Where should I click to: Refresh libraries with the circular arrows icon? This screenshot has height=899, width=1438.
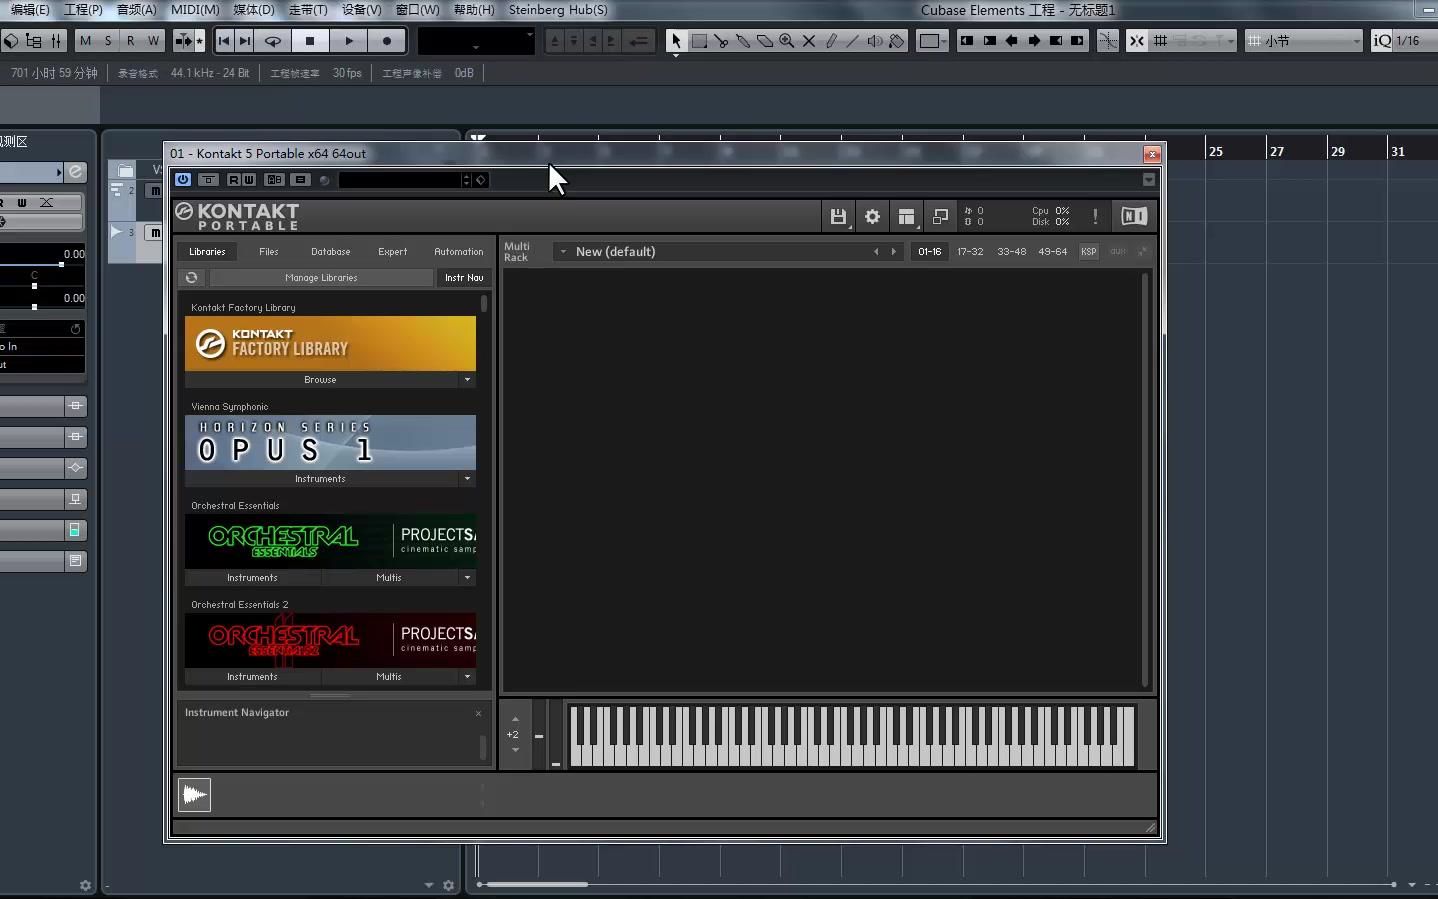[191, 277]
